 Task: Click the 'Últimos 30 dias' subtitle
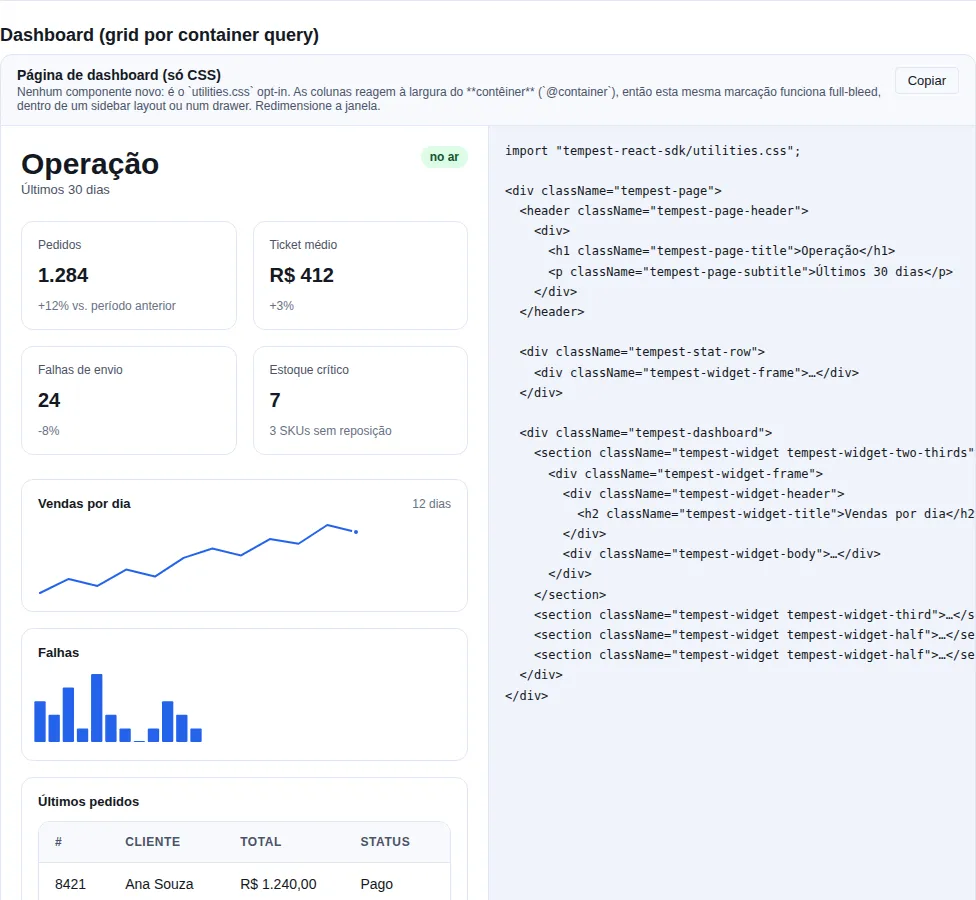coord(65,190)
